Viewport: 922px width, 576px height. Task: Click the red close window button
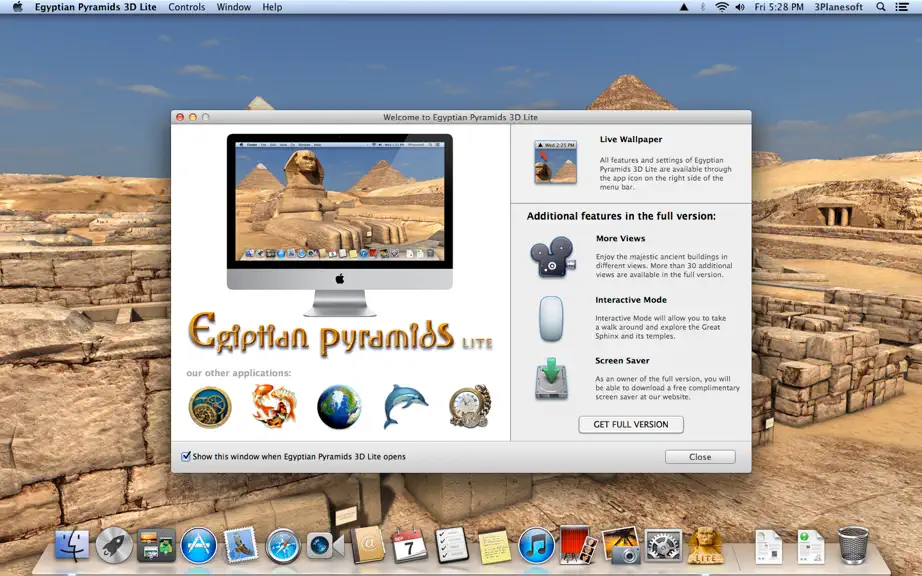tap(180, 117)
